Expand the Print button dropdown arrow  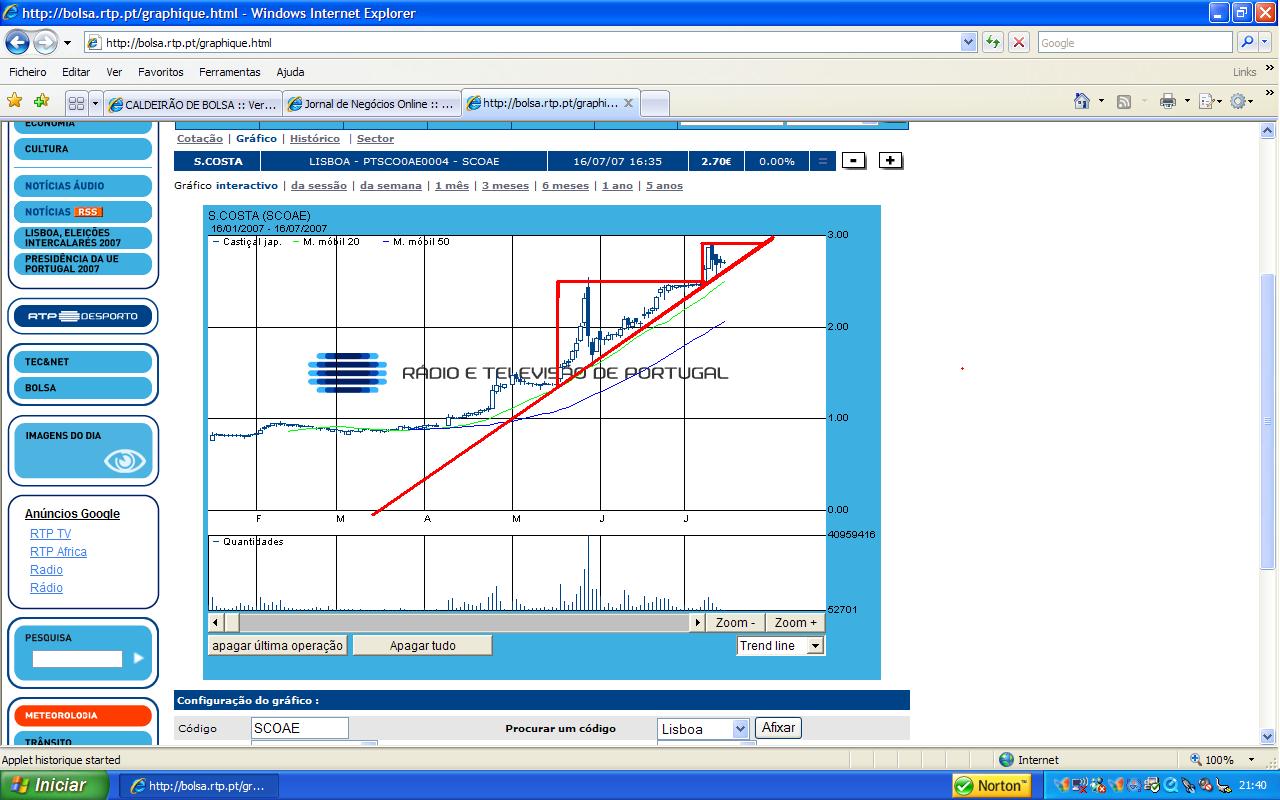pos(1186,101)
